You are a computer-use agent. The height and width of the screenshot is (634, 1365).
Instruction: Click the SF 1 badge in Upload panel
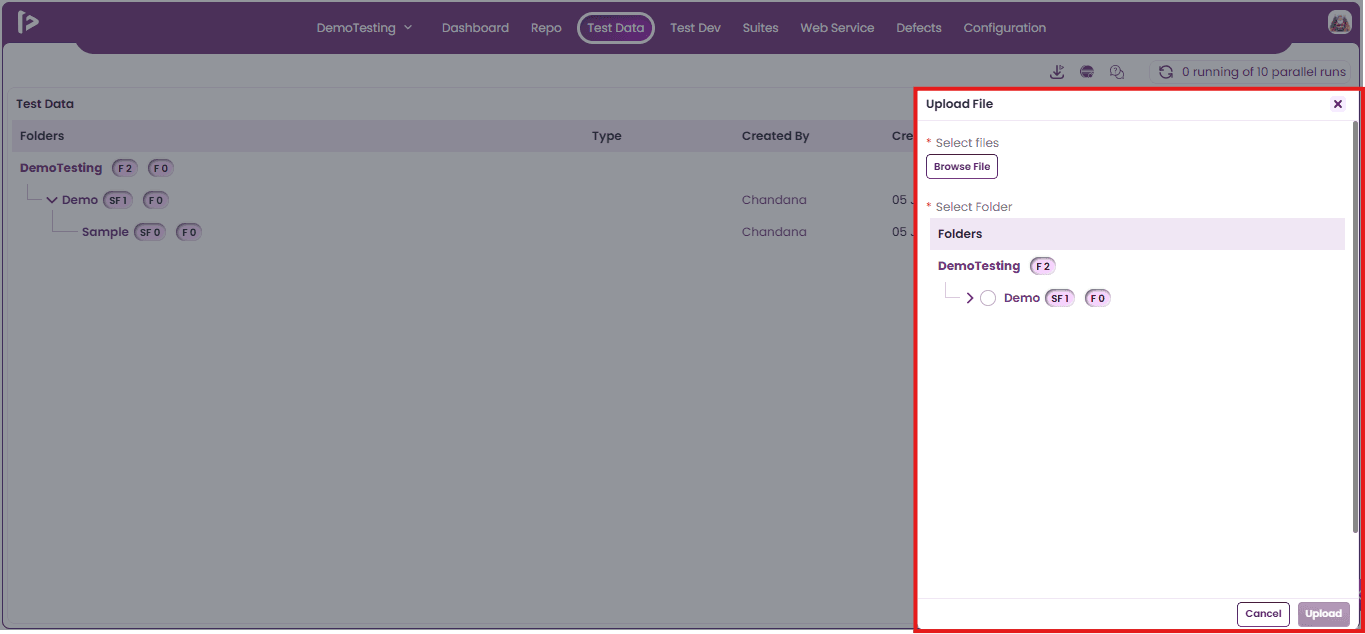1060,298
